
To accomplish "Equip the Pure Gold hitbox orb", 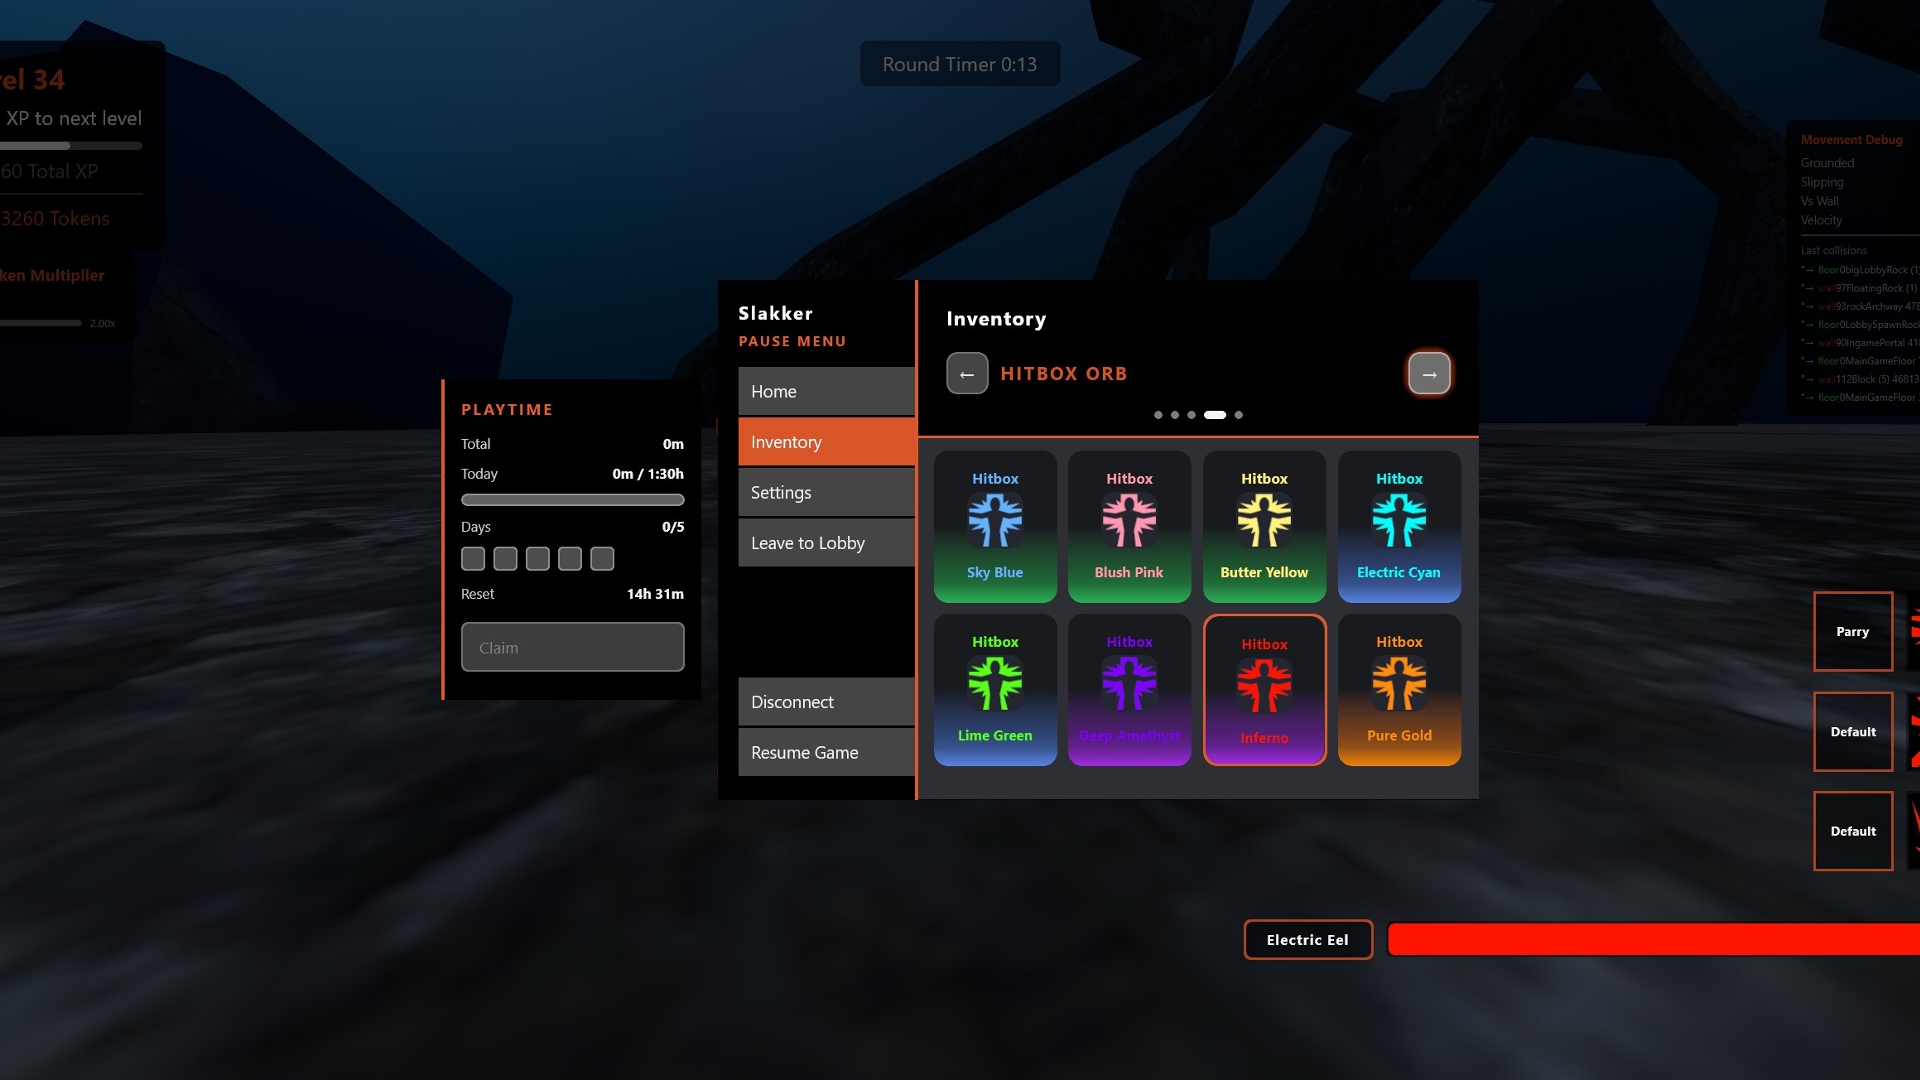I will coord(1399,690).
